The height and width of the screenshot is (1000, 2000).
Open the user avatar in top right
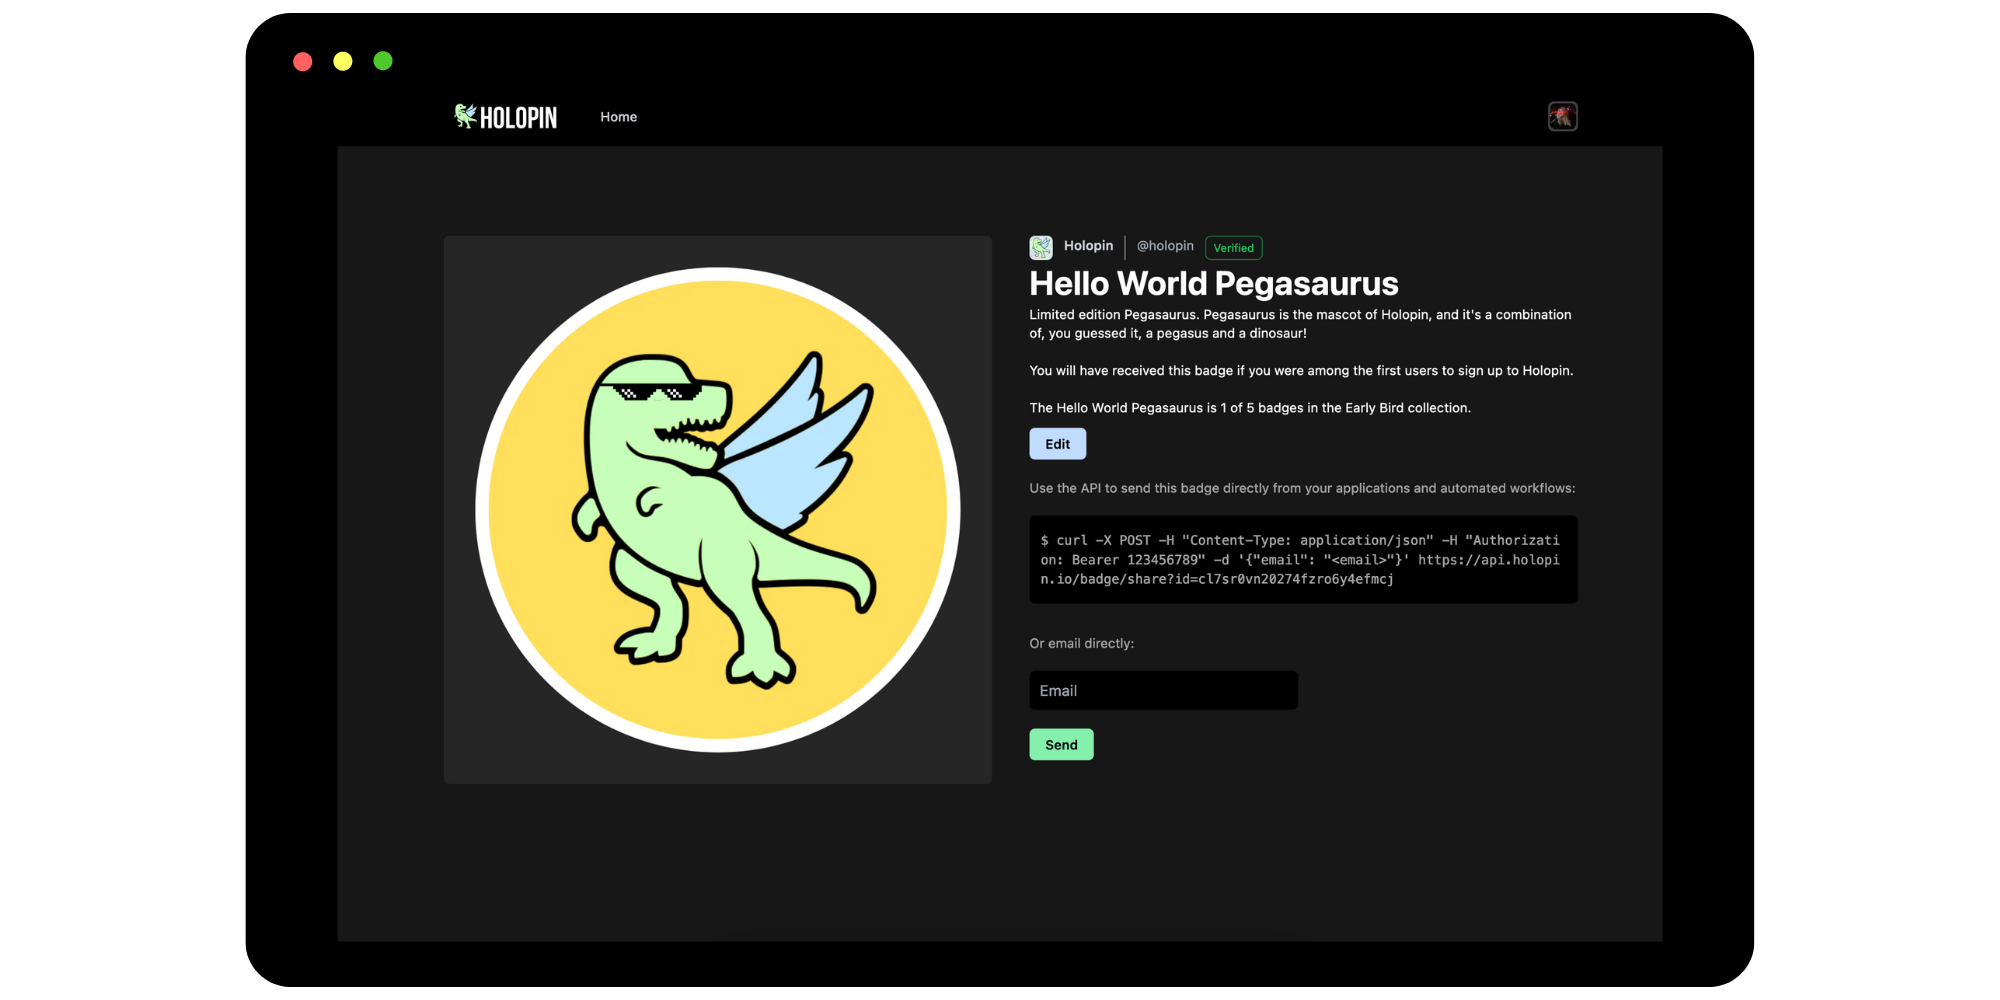[1562, 116]
